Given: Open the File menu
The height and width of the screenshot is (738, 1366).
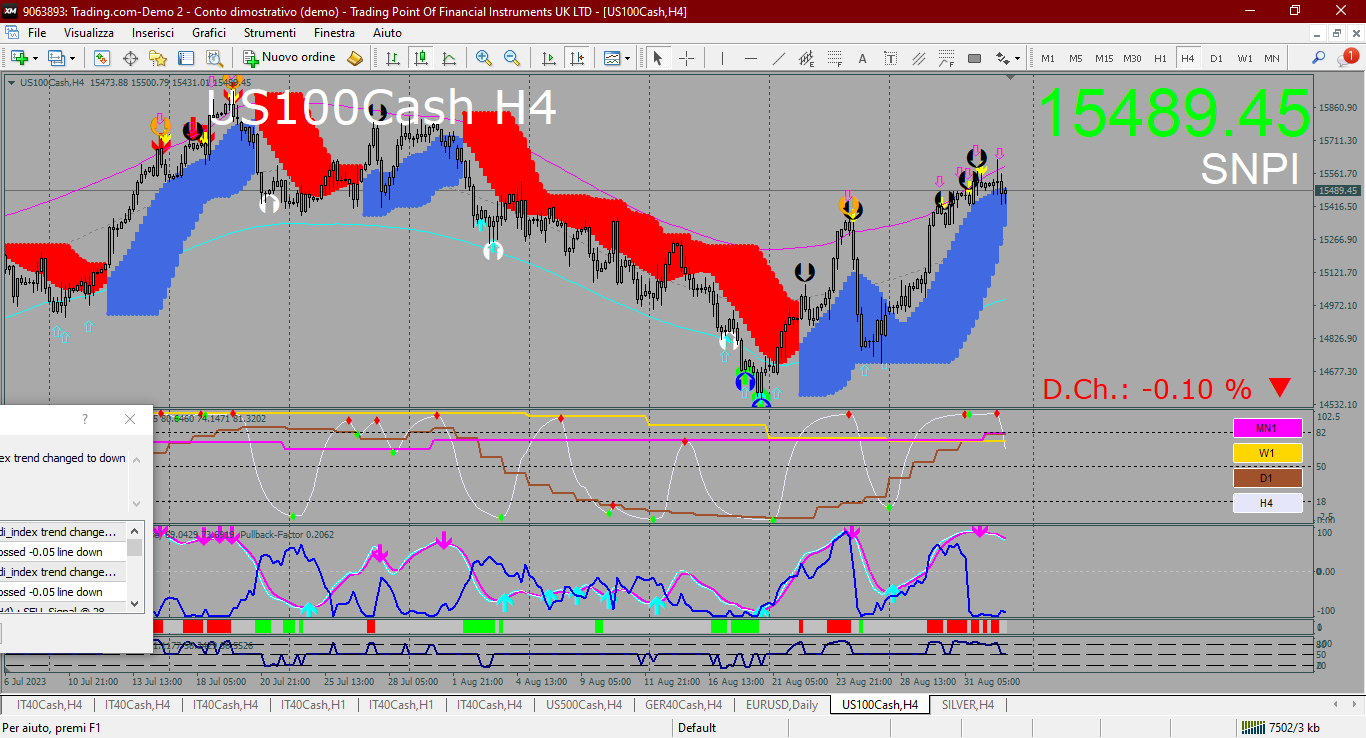Looking at the screenshot, I should pos(37,33).
